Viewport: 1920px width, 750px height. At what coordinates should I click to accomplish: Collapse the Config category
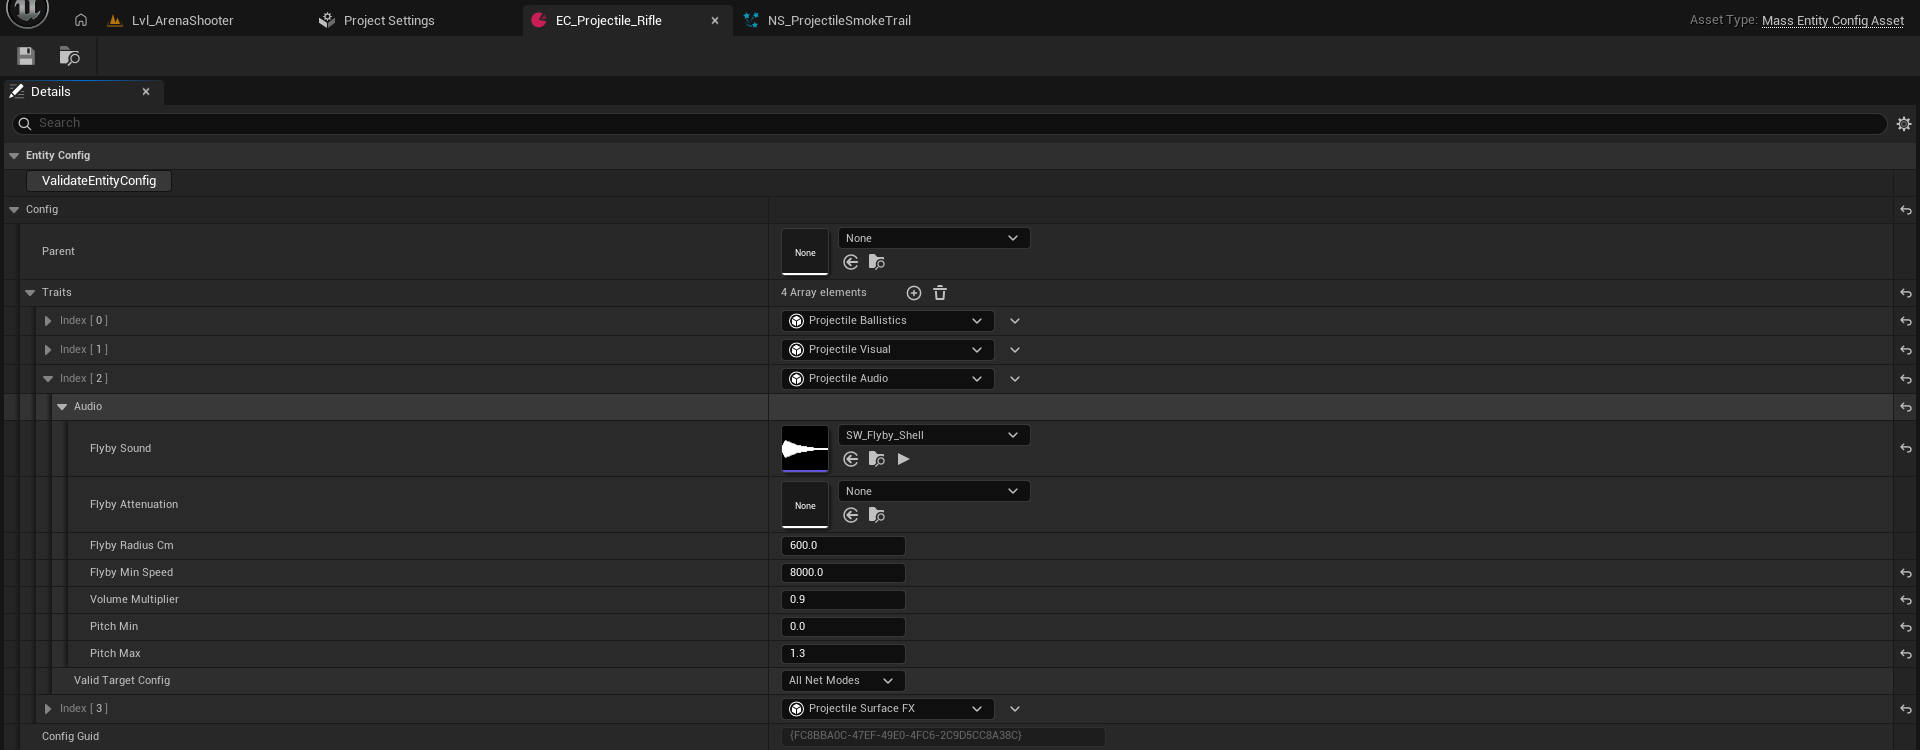pos(14,210)
